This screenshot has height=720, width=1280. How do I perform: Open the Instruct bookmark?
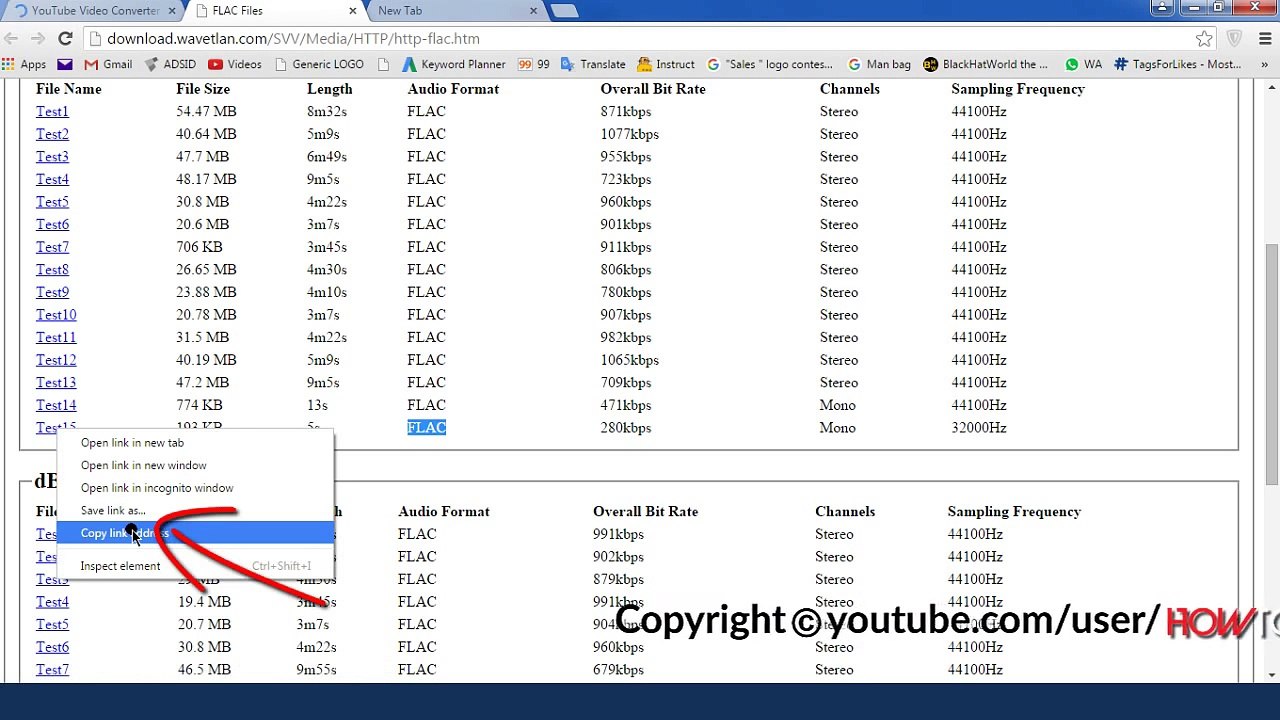click(x=666, y=64)
